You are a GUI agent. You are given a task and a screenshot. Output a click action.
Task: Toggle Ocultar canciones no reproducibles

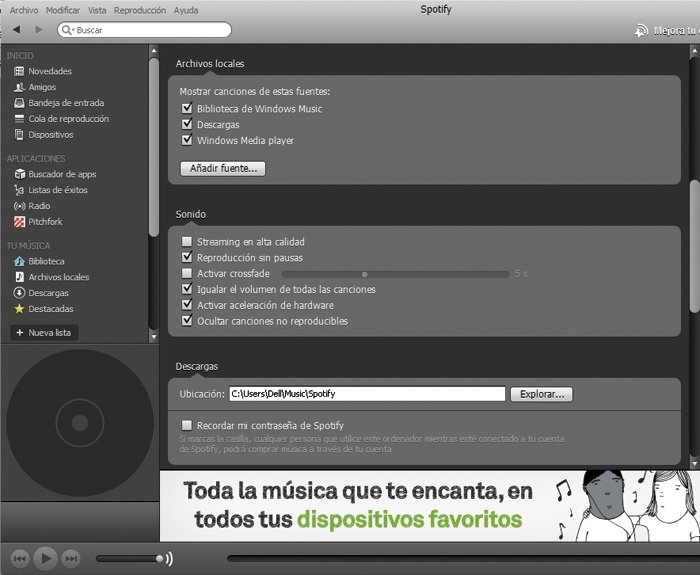pyautogui.click(x=187, y=321)
